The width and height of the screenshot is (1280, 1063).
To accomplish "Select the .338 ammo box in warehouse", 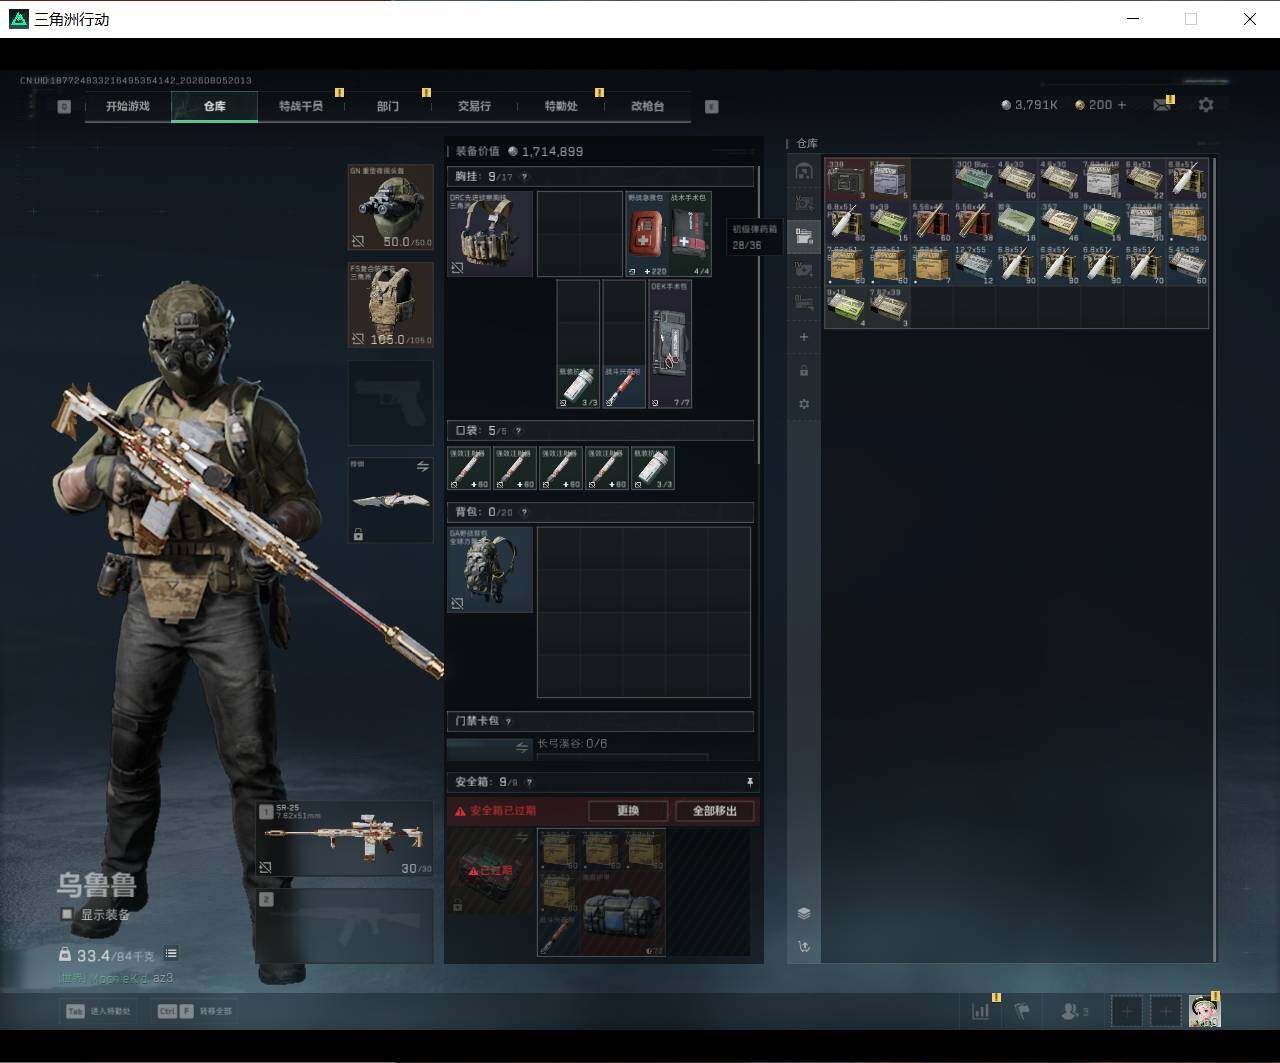I will 847,179.
